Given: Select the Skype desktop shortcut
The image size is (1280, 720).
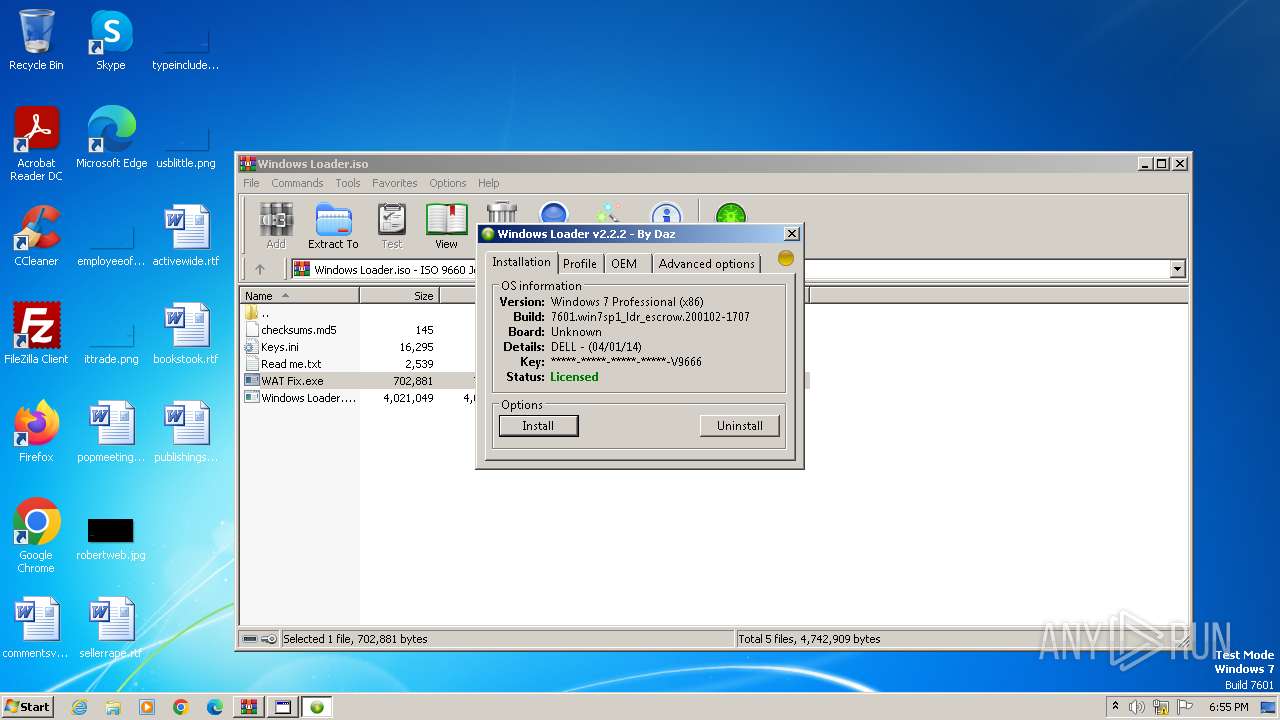Looking at the screenshot, I should 110,40.
